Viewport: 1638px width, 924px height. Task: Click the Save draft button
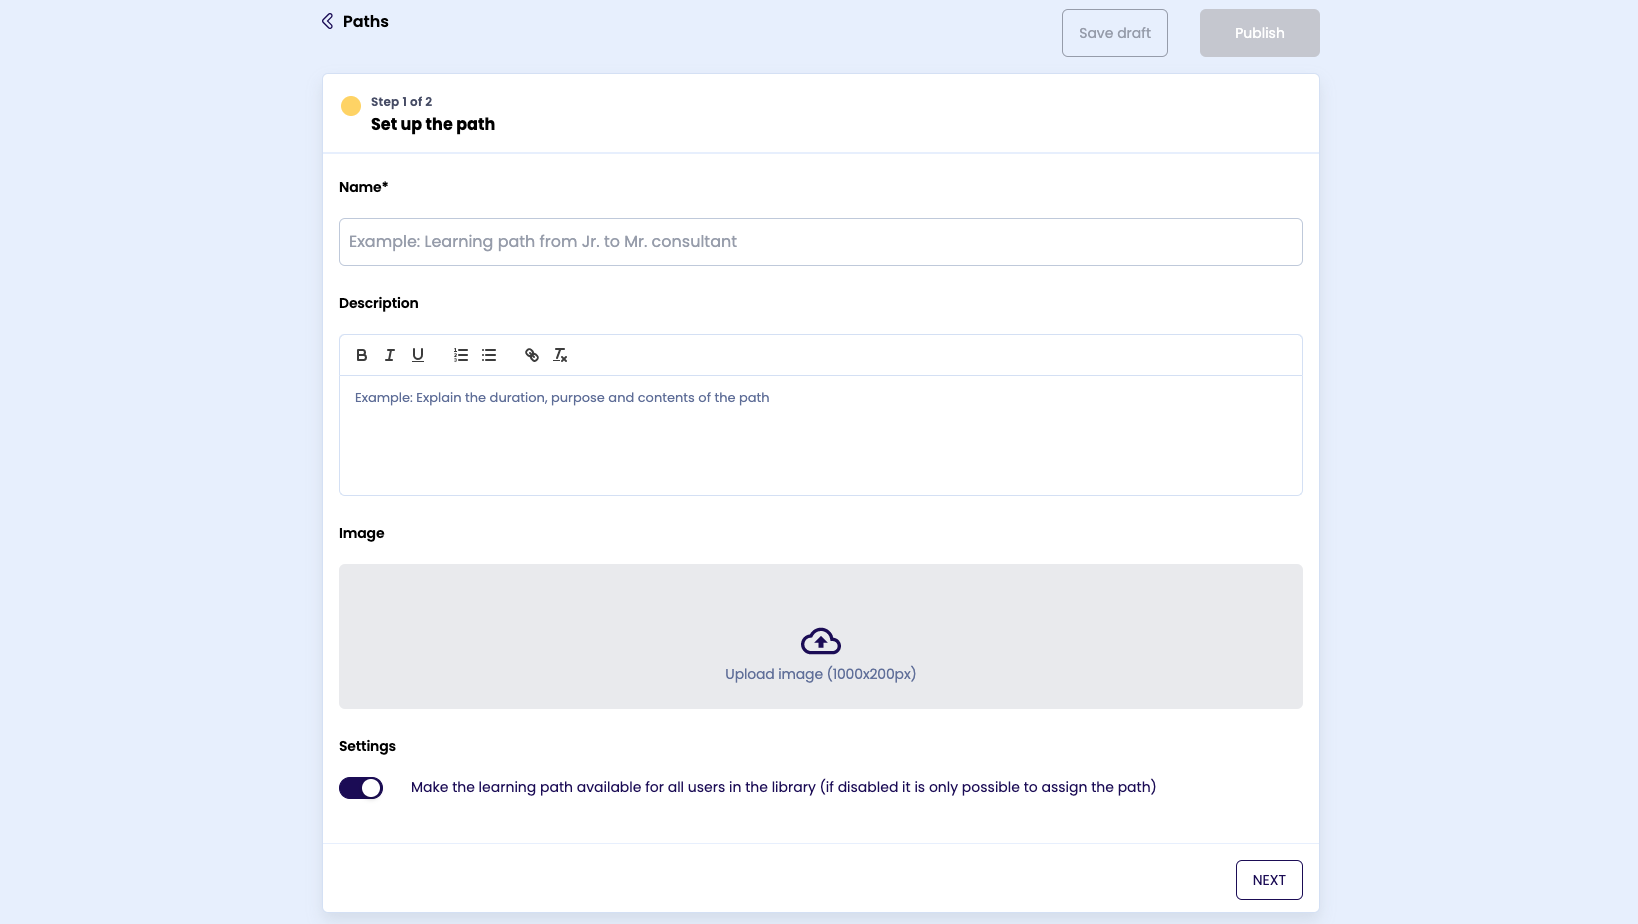coord(1114,33)
